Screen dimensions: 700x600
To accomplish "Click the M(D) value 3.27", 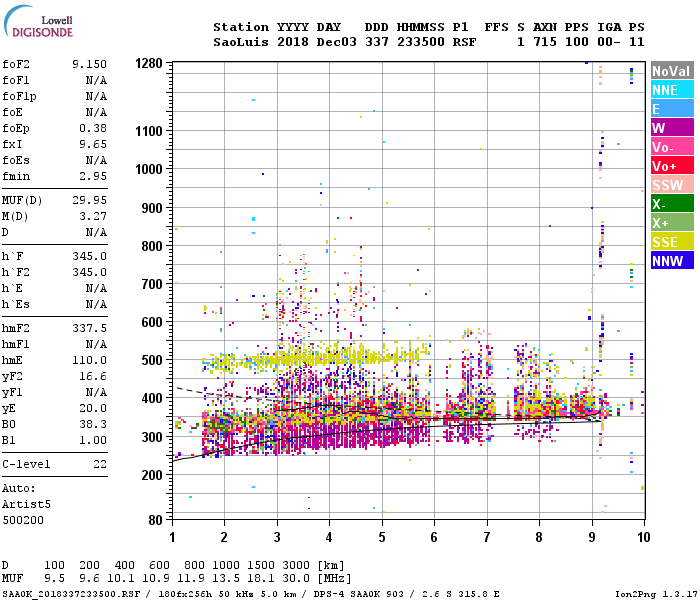I will (x=93, y=217).
